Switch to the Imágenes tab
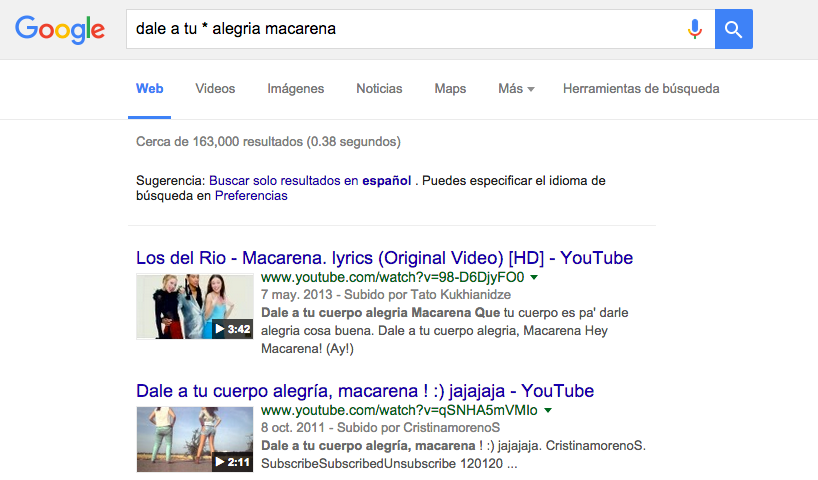This screenshot has height=480, width=818. pos(296,89)
